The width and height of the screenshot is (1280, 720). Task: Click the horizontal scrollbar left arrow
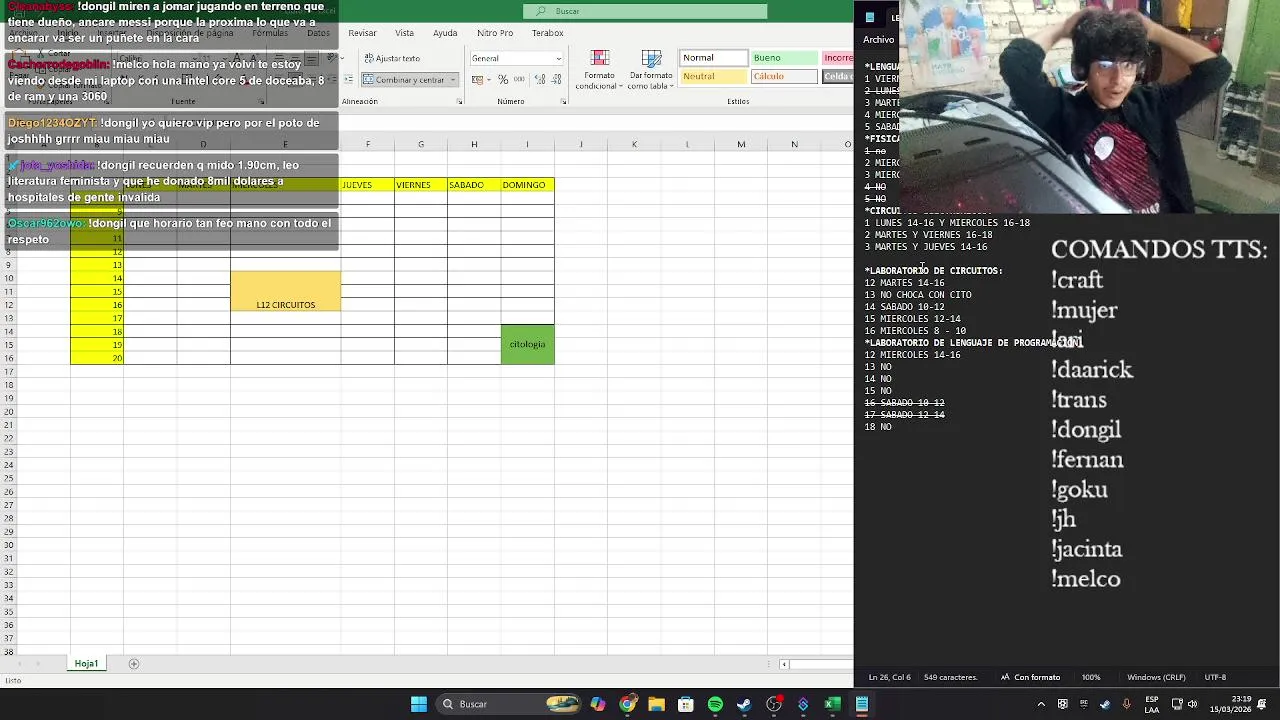(x=784, y=664)
